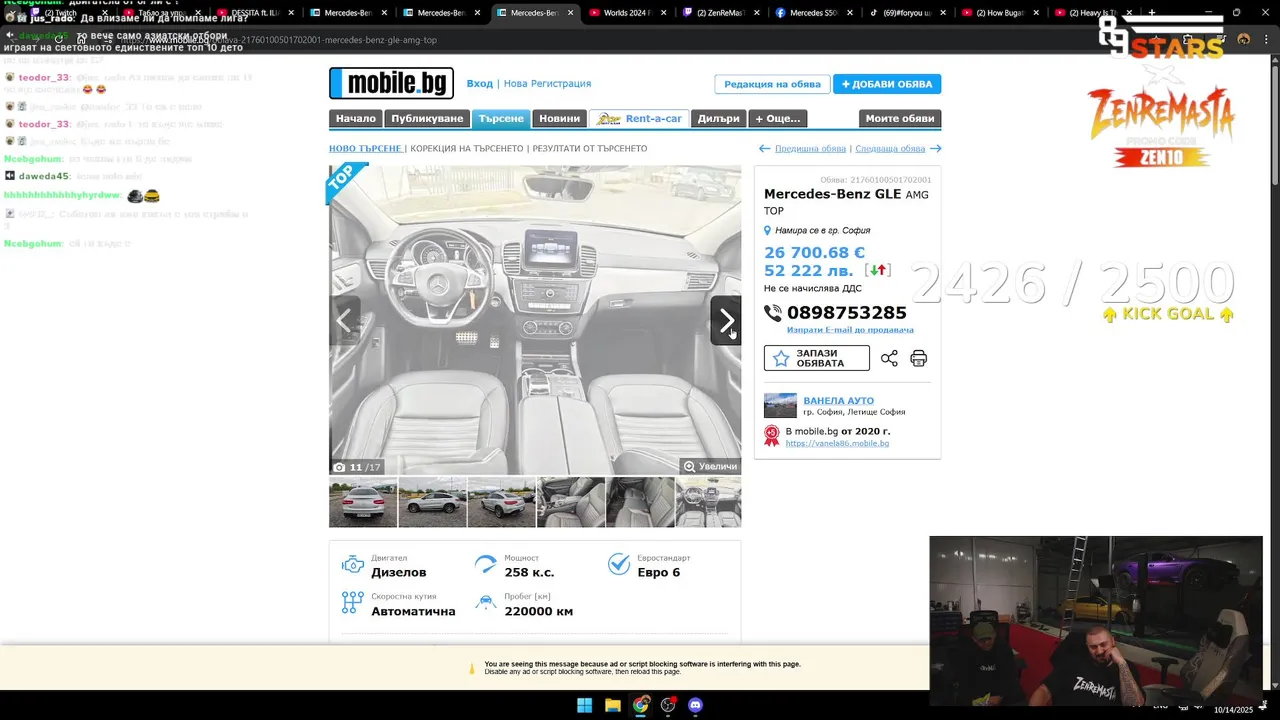Select third thumbnail, car front quarter view

(x=502, y=502)
